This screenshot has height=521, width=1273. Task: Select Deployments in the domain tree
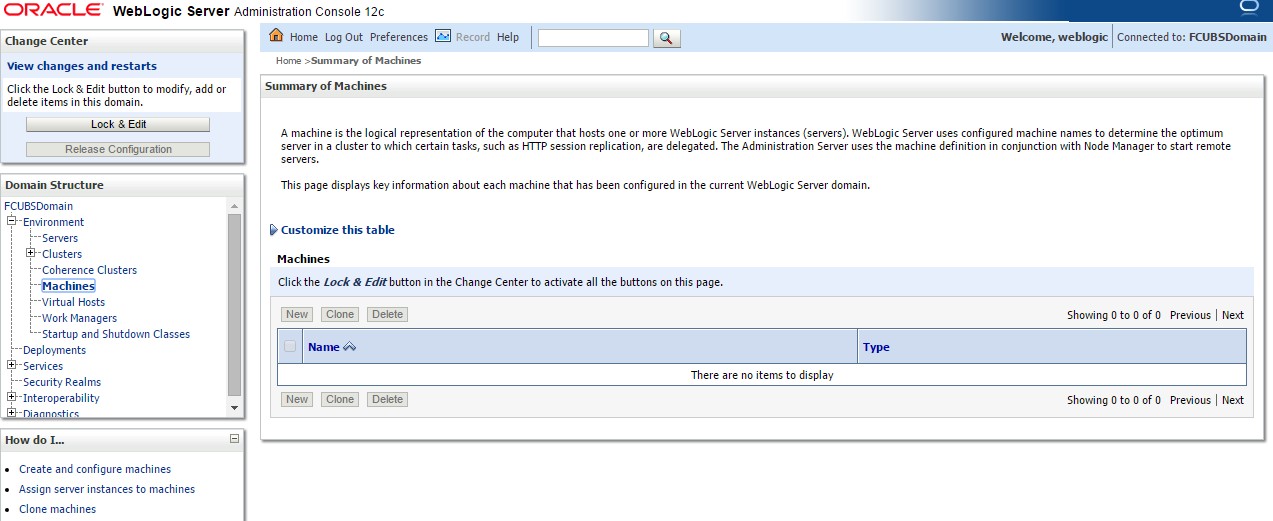pyautogui.click(x=55, y=350)
